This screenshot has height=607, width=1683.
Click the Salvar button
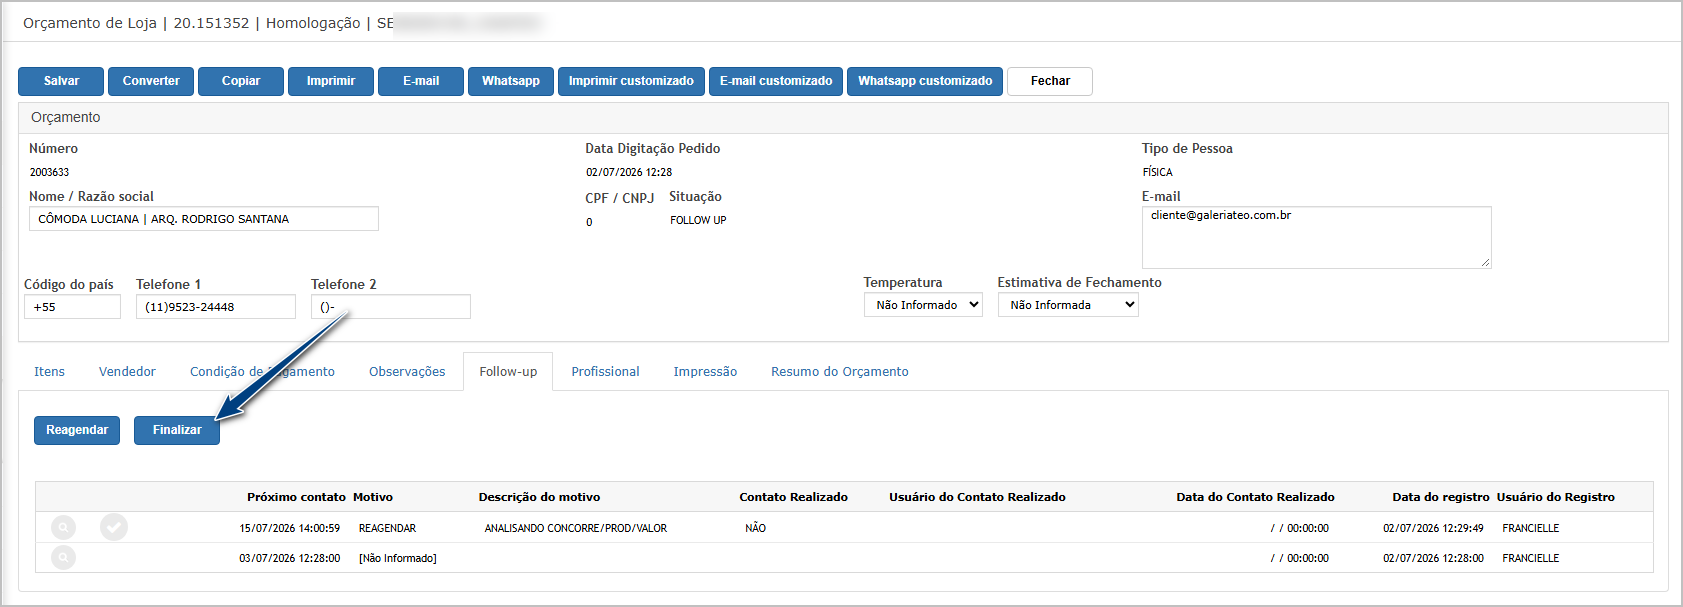click(x=61, y=81)
